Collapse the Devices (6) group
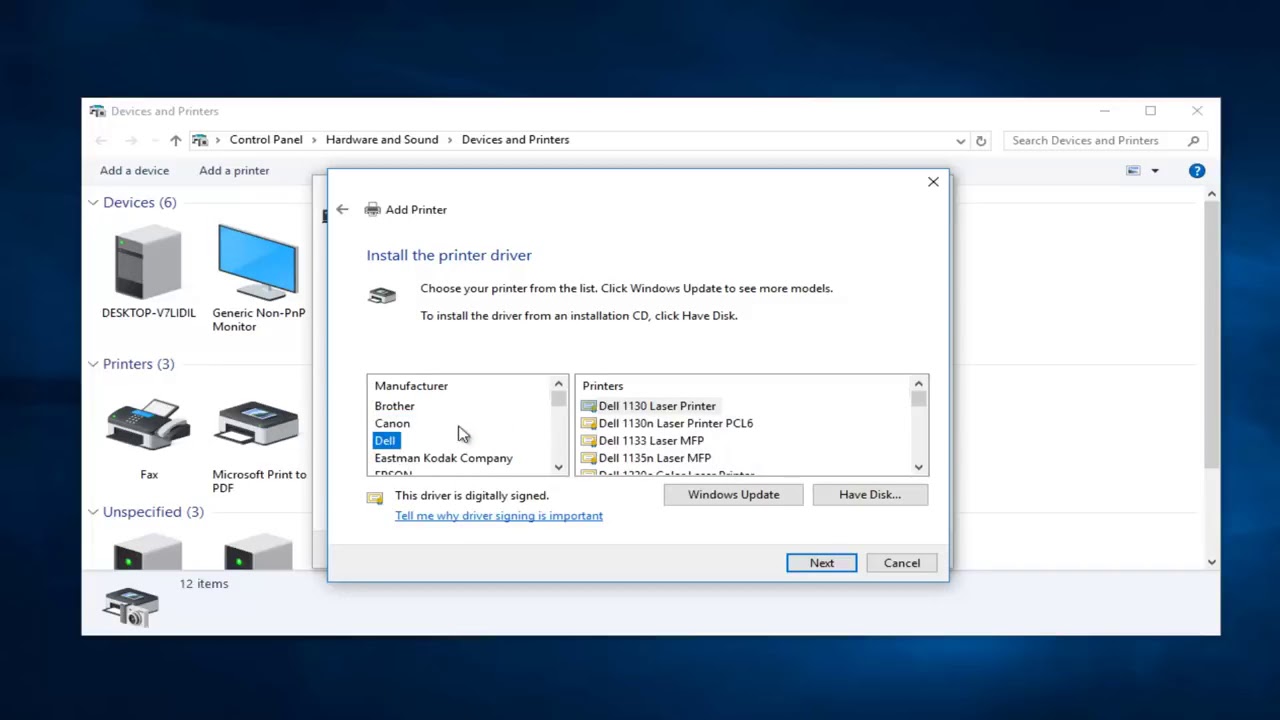Viewport: 1280px width, 720px height. tap(93, 203)
